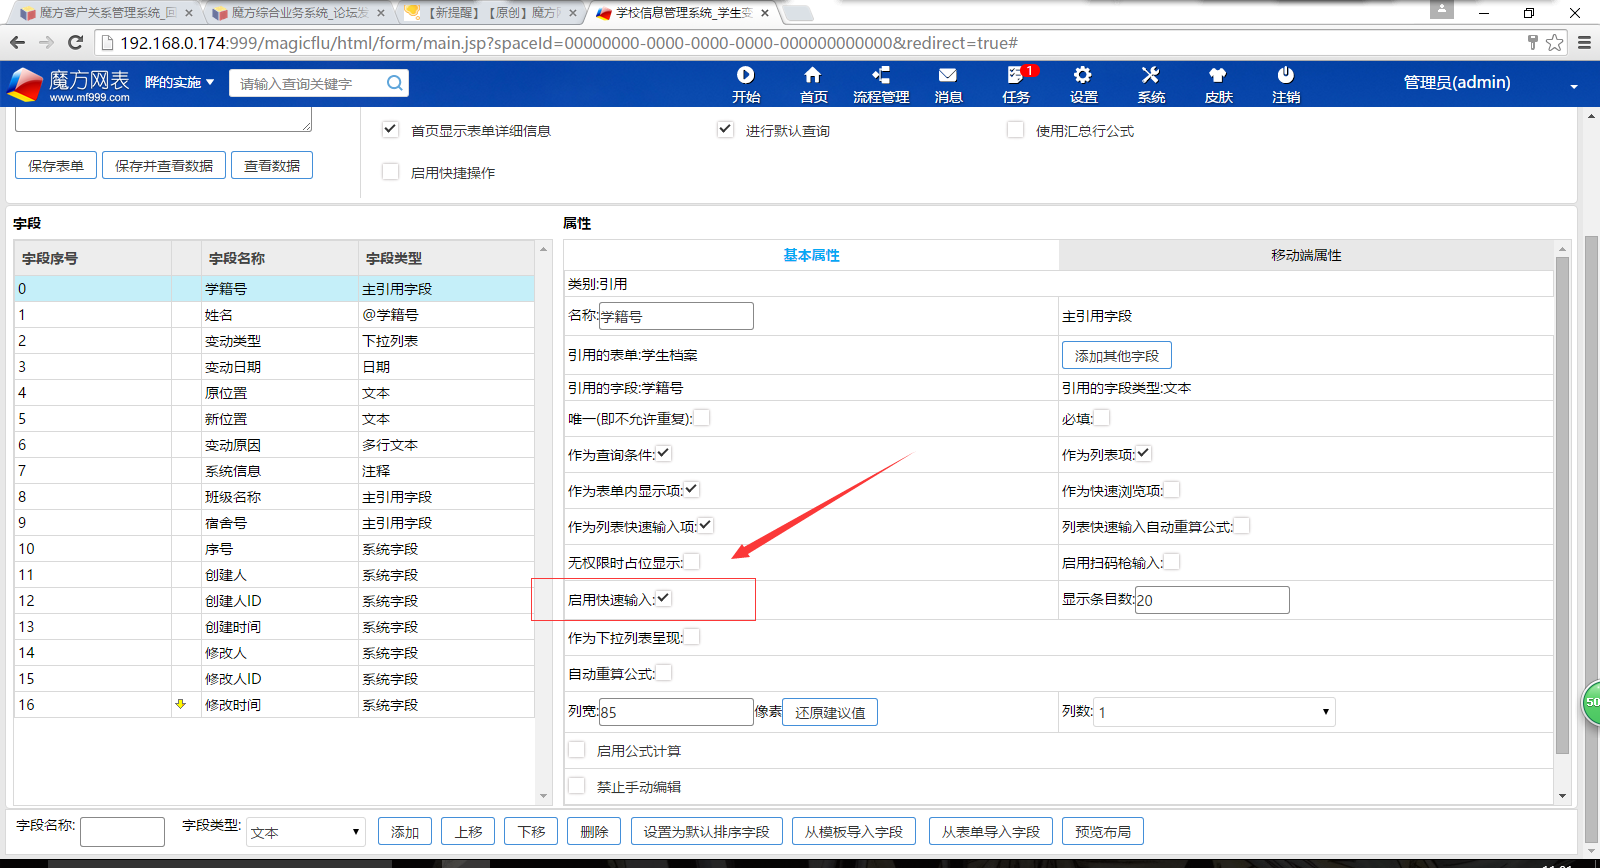1600x868 pixels.
Task: Click the 上移 move up button
Action: 468,831
